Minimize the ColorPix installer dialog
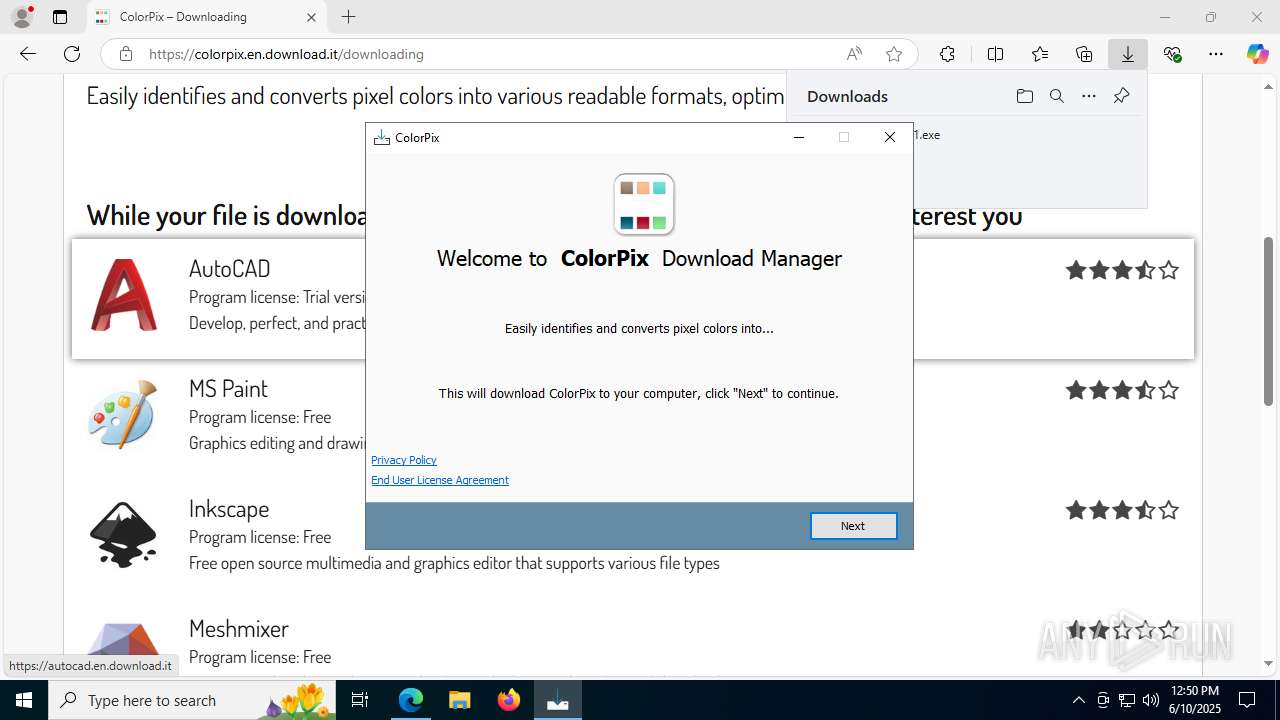 pyautogui.click(x=799, y=138)
